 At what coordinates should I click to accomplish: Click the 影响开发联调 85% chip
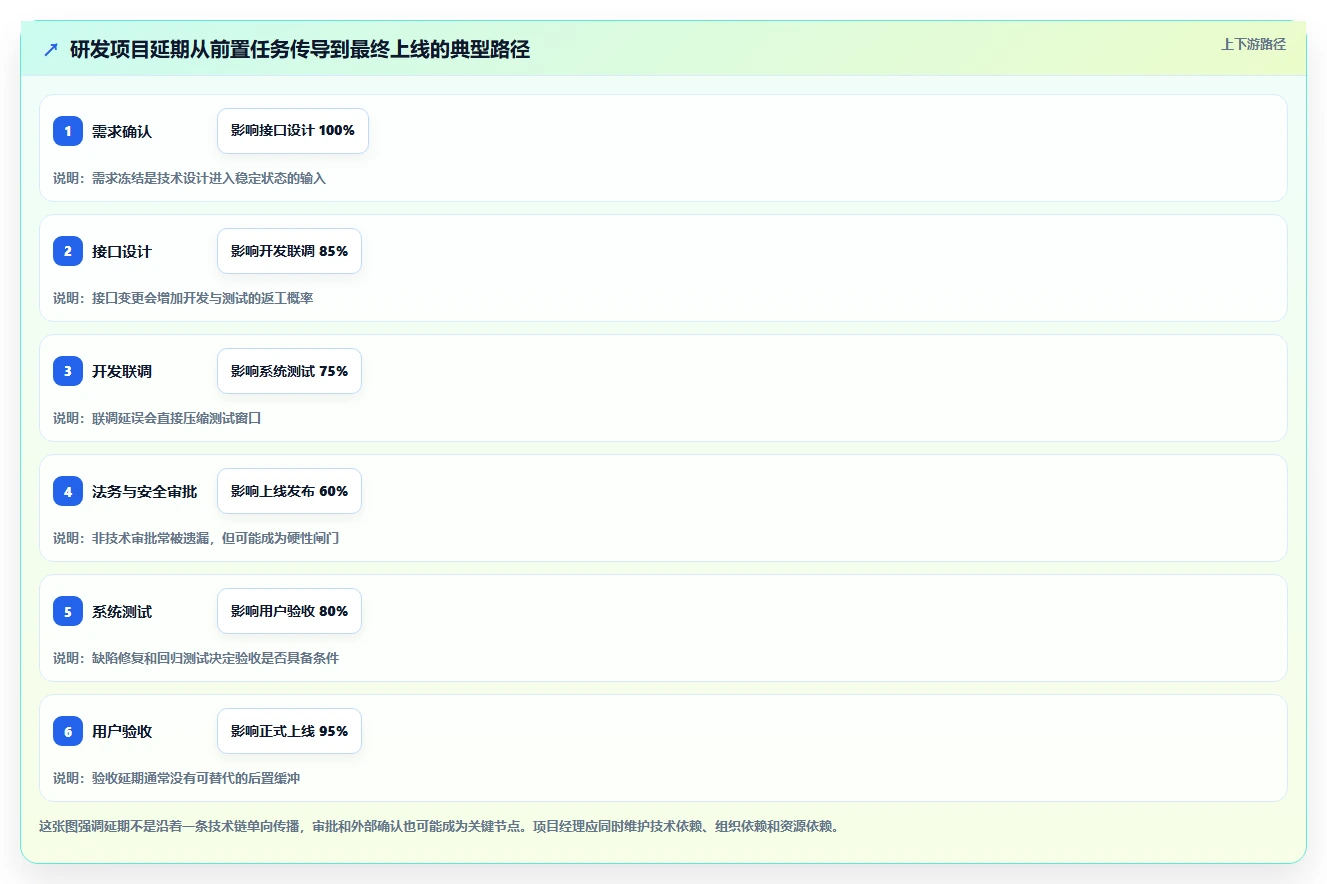tap(289, 251)
